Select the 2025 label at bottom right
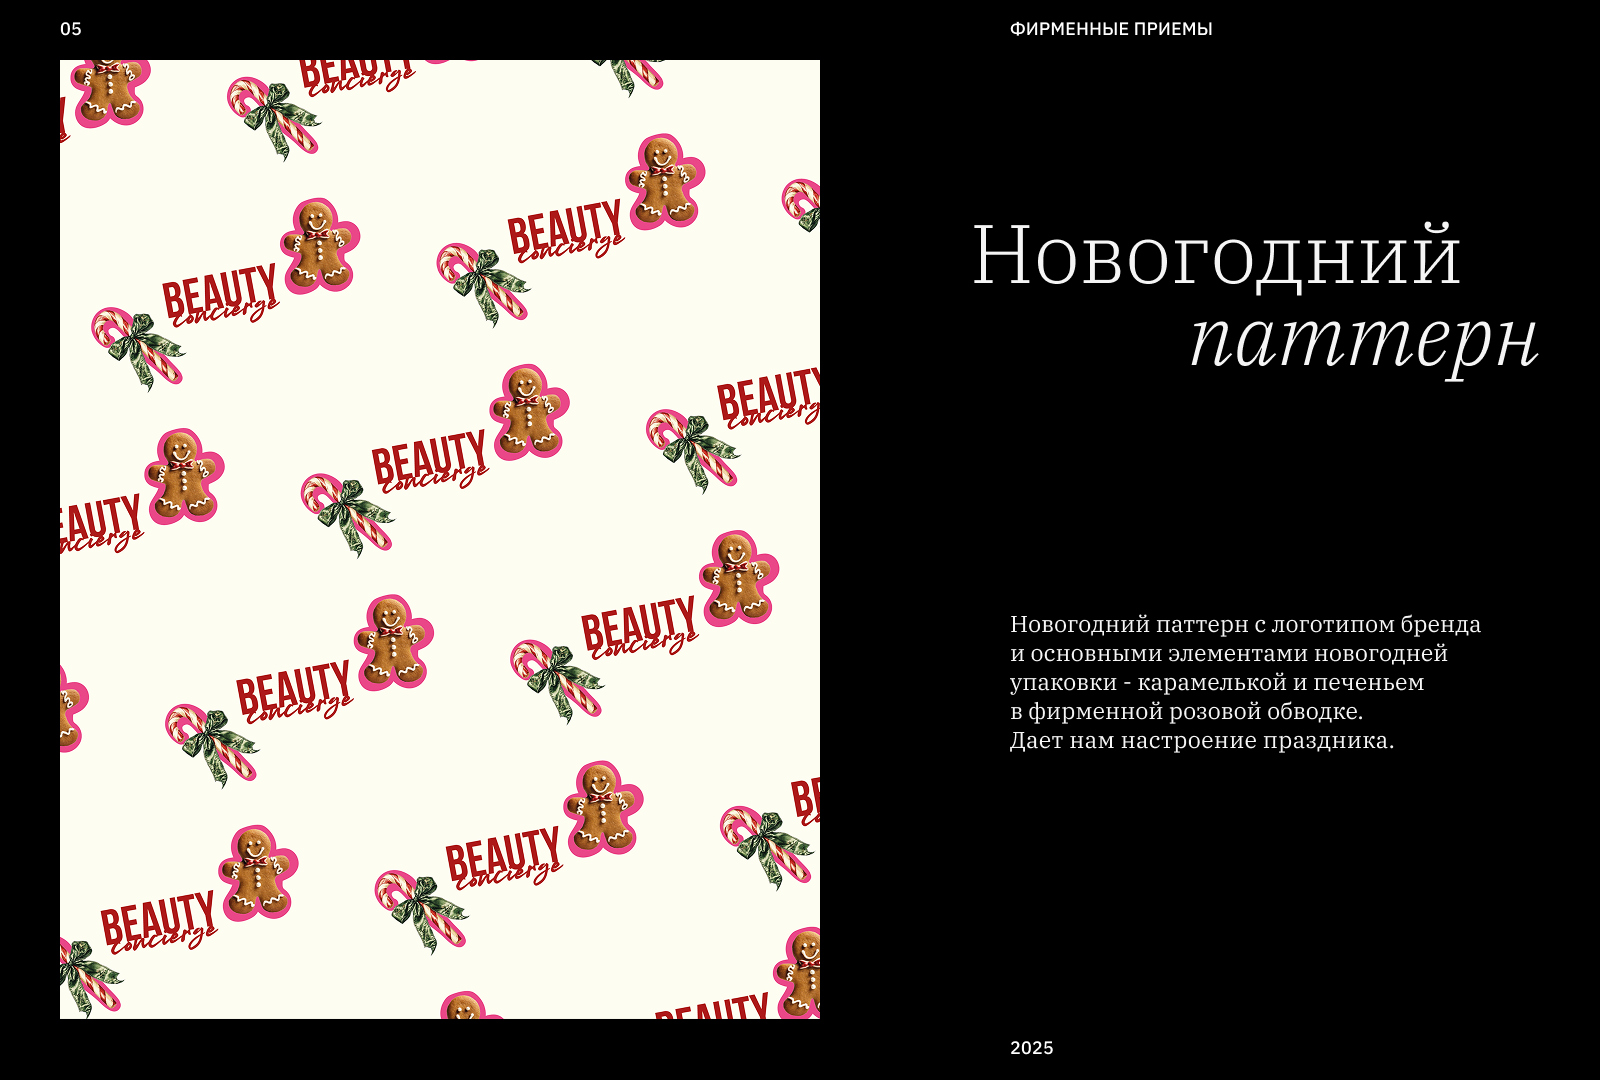The height and width of the screenshot is (1080, 1600). pos(1031,1048)
